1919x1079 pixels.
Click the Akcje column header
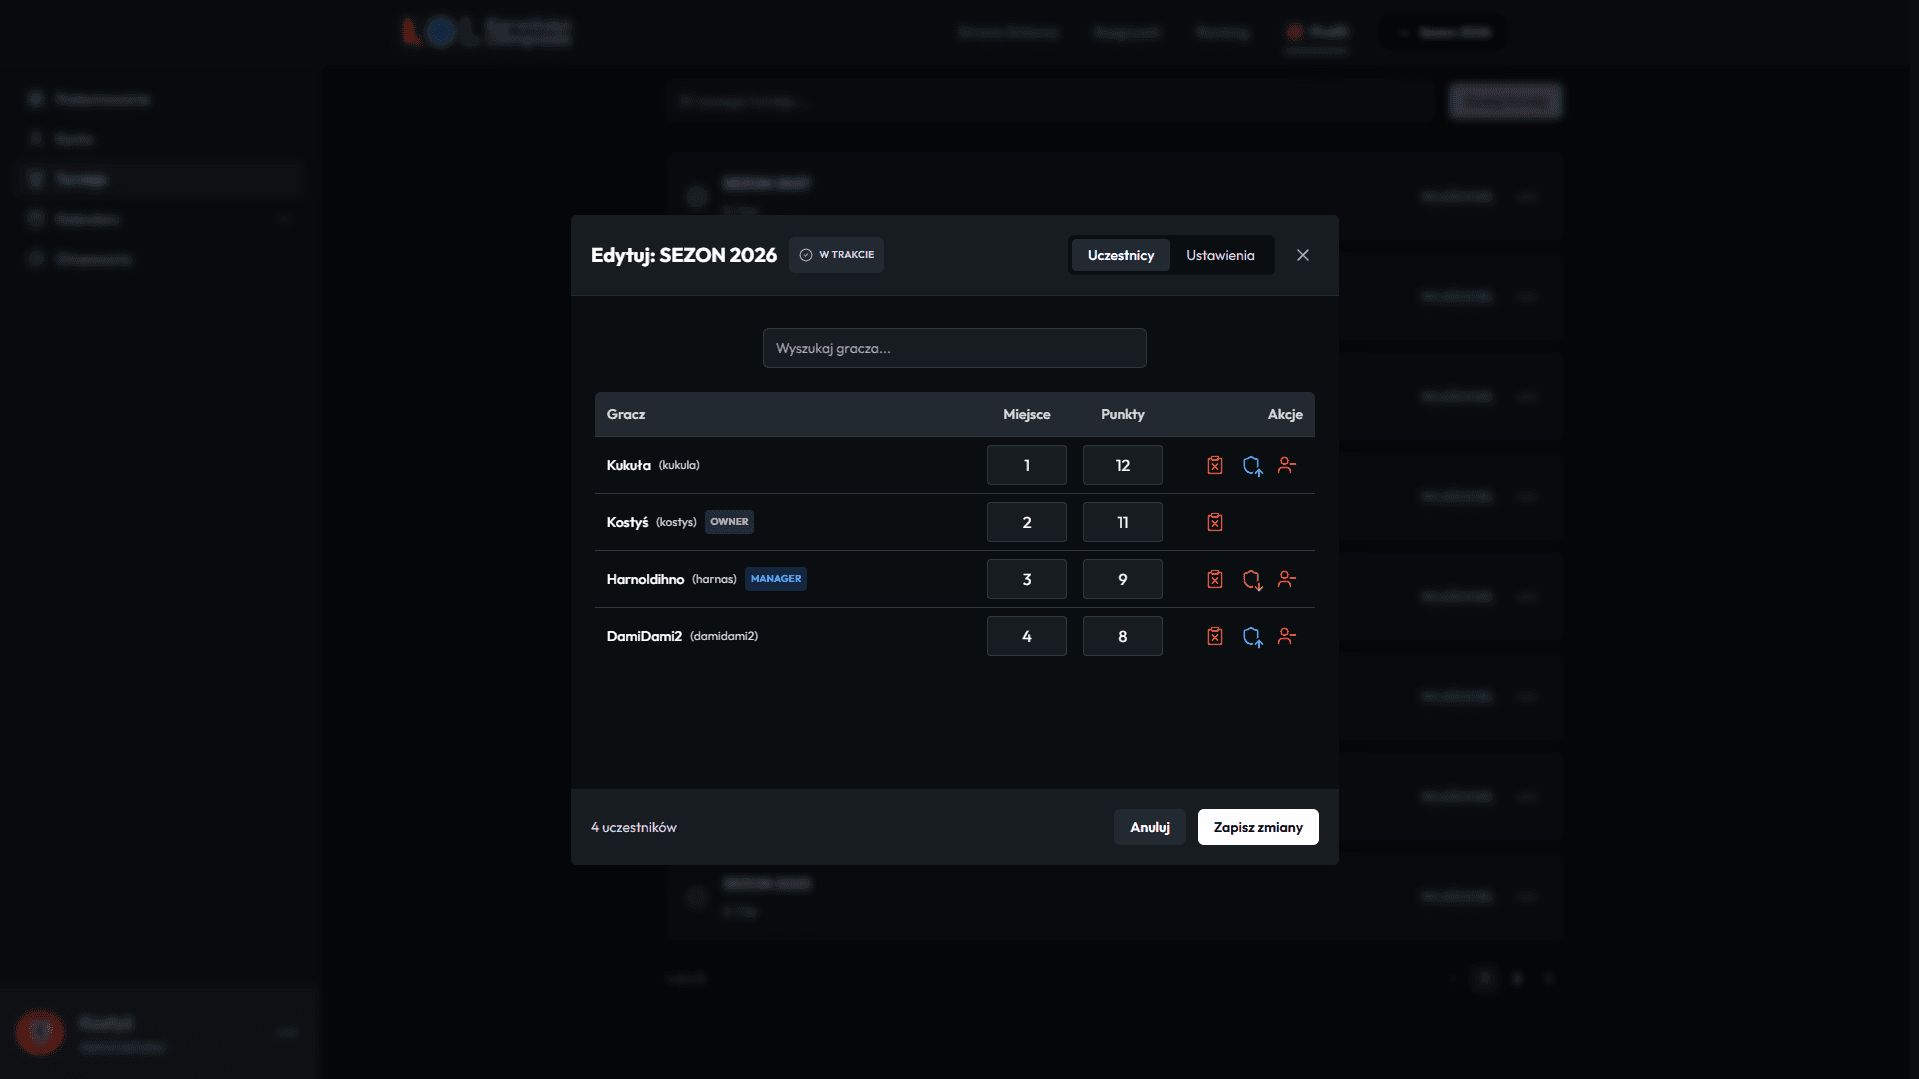tap(1285, 414)
